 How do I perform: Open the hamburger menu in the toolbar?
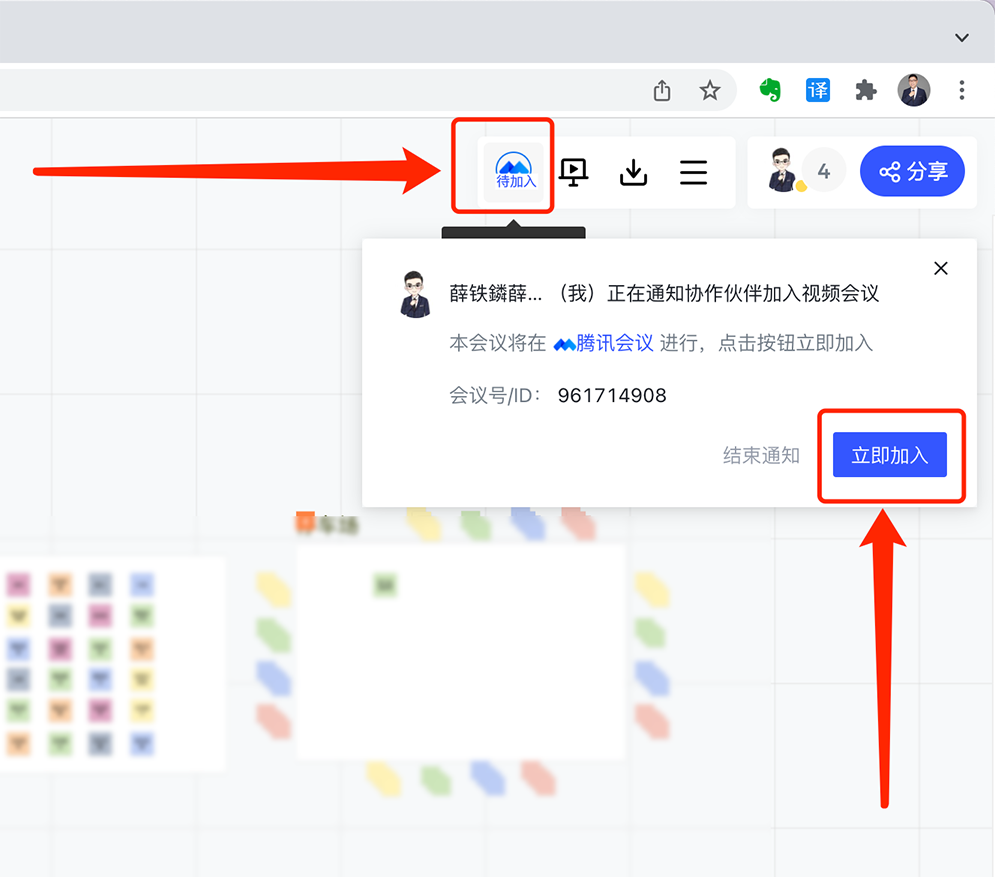[x=693, y=173]
